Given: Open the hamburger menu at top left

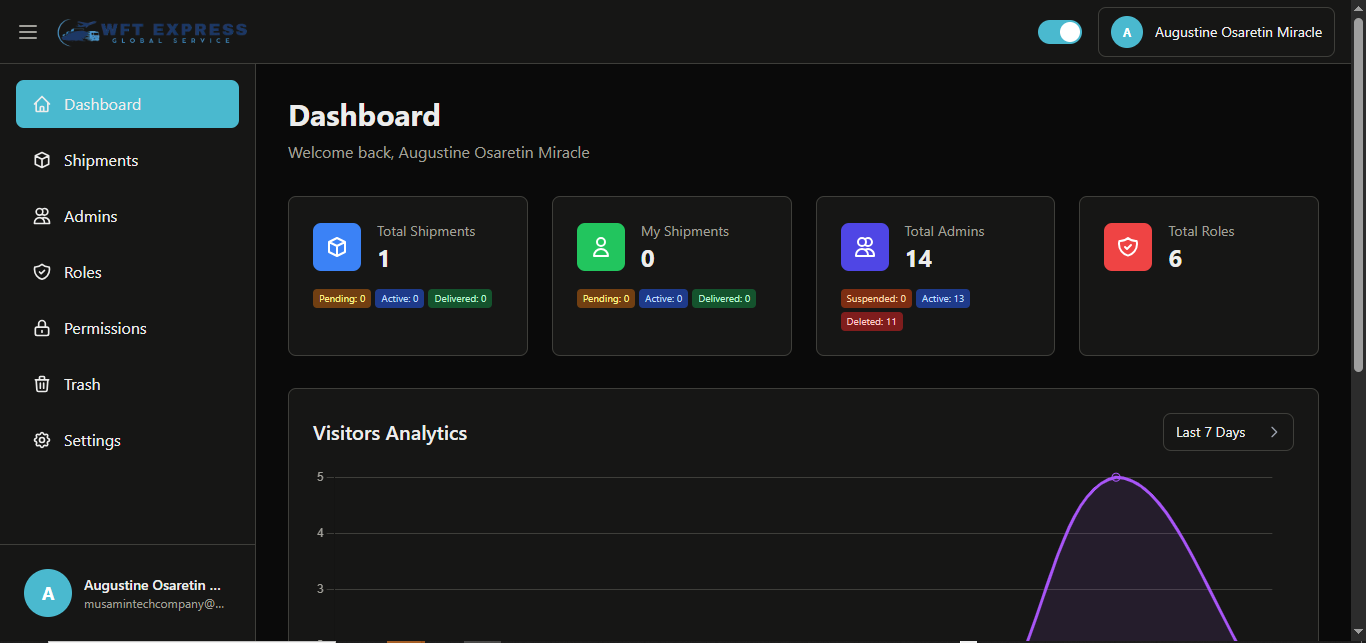Looking at the screenshot, I should 28,31.
